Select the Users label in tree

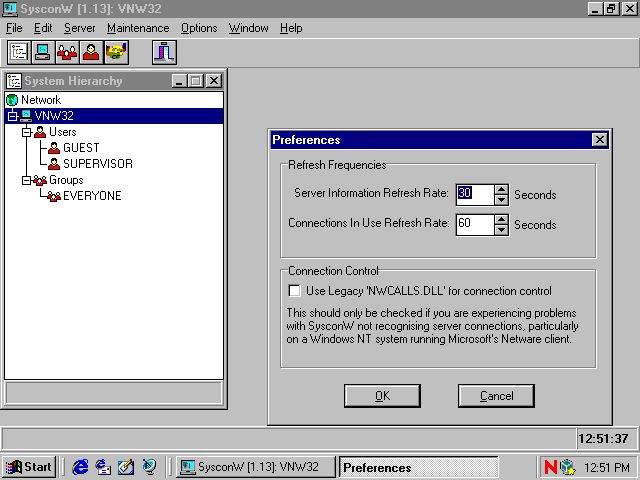click(x=62, y=132)
